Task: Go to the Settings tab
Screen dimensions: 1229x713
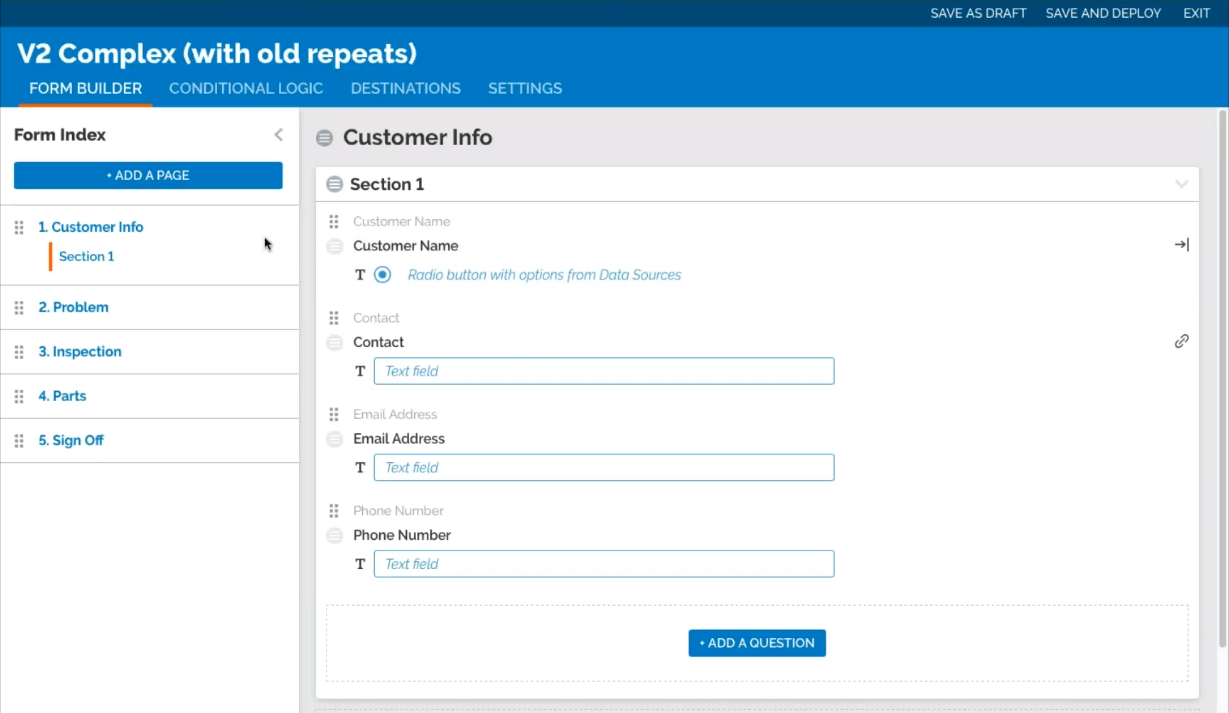Action: pos(525,88)
